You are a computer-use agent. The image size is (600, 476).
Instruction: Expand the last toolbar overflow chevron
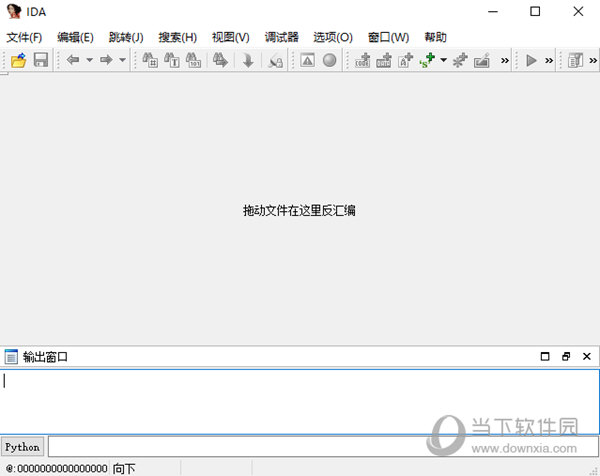click(x=593, y=60)
